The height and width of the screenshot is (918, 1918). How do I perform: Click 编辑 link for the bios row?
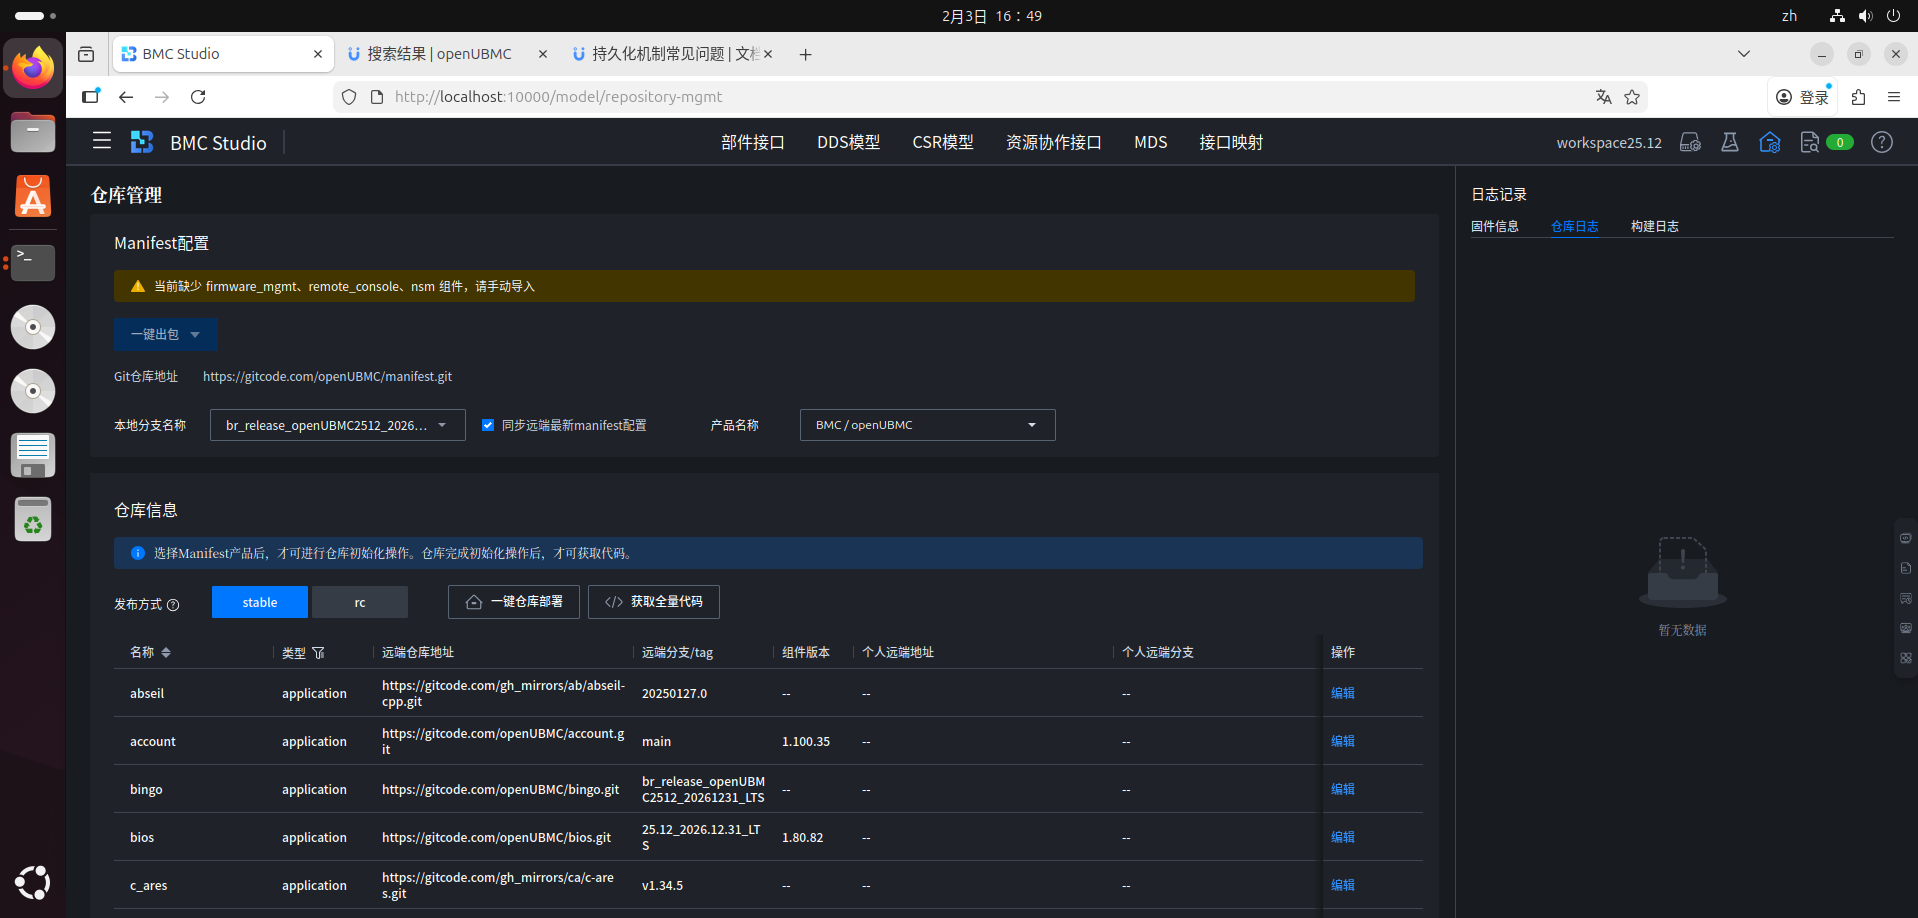1342,837
